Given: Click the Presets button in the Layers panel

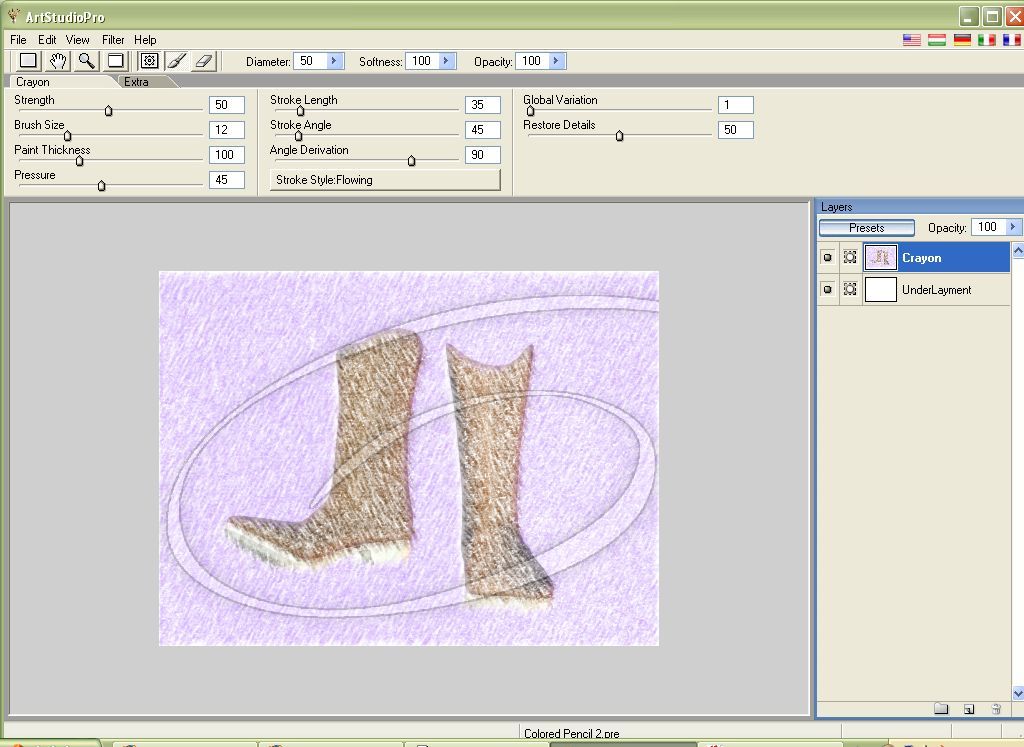Looking at the screenshot, I should pos(866,227).
